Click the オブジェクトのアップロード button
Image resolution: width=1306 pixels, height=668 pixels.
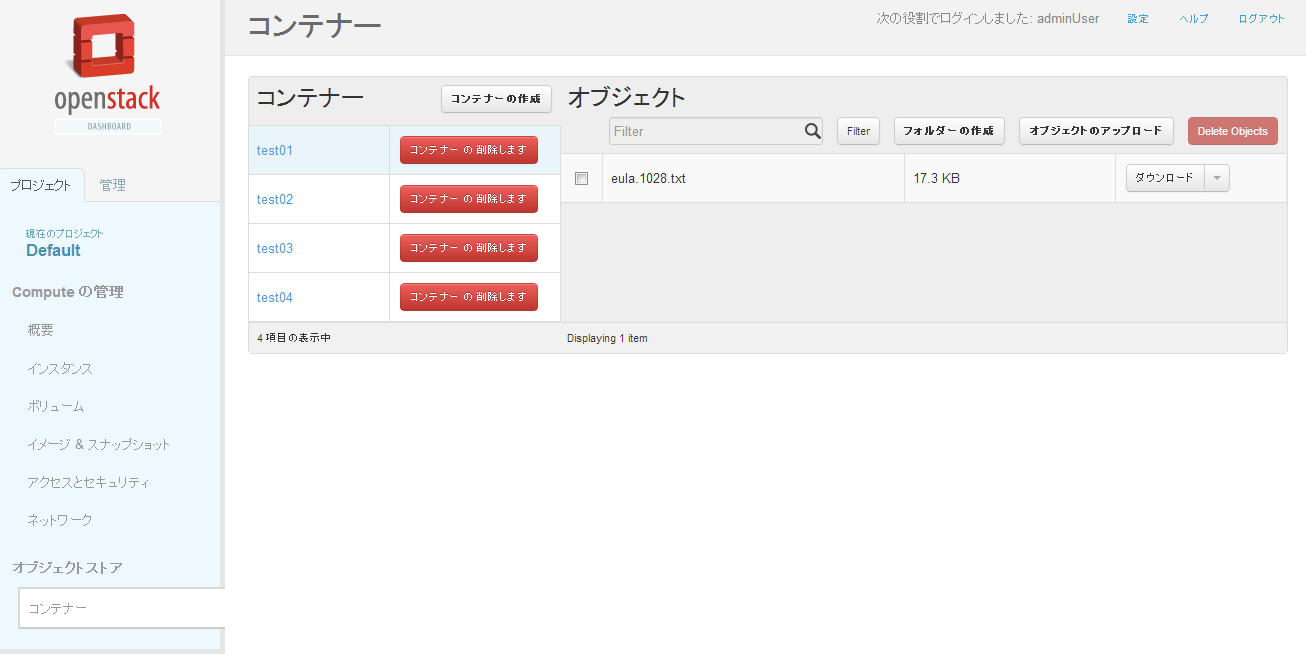(1096, 131)
